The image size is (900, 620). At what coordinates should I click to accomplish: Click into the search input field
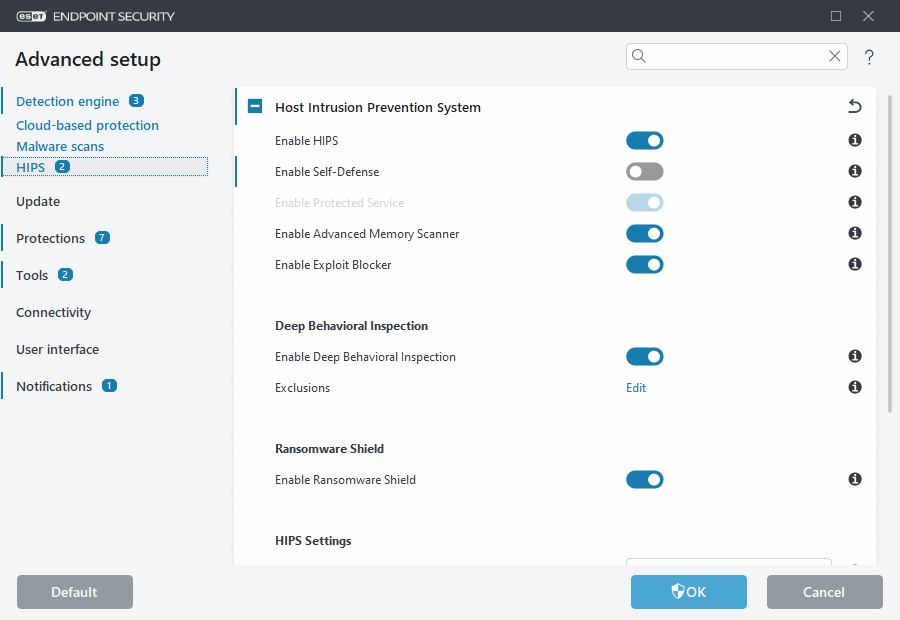click(x=737, y=56)
